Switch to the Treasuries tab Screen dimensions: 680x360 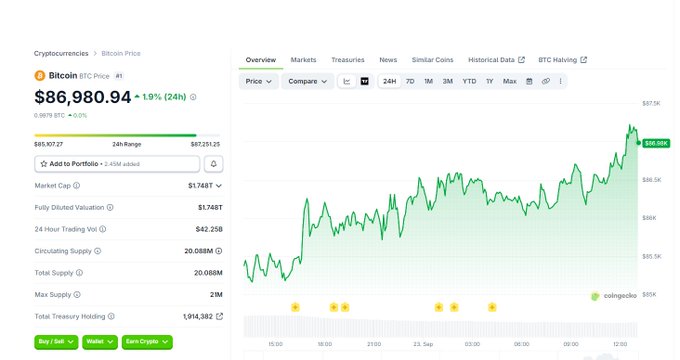(x=348, y=60)
